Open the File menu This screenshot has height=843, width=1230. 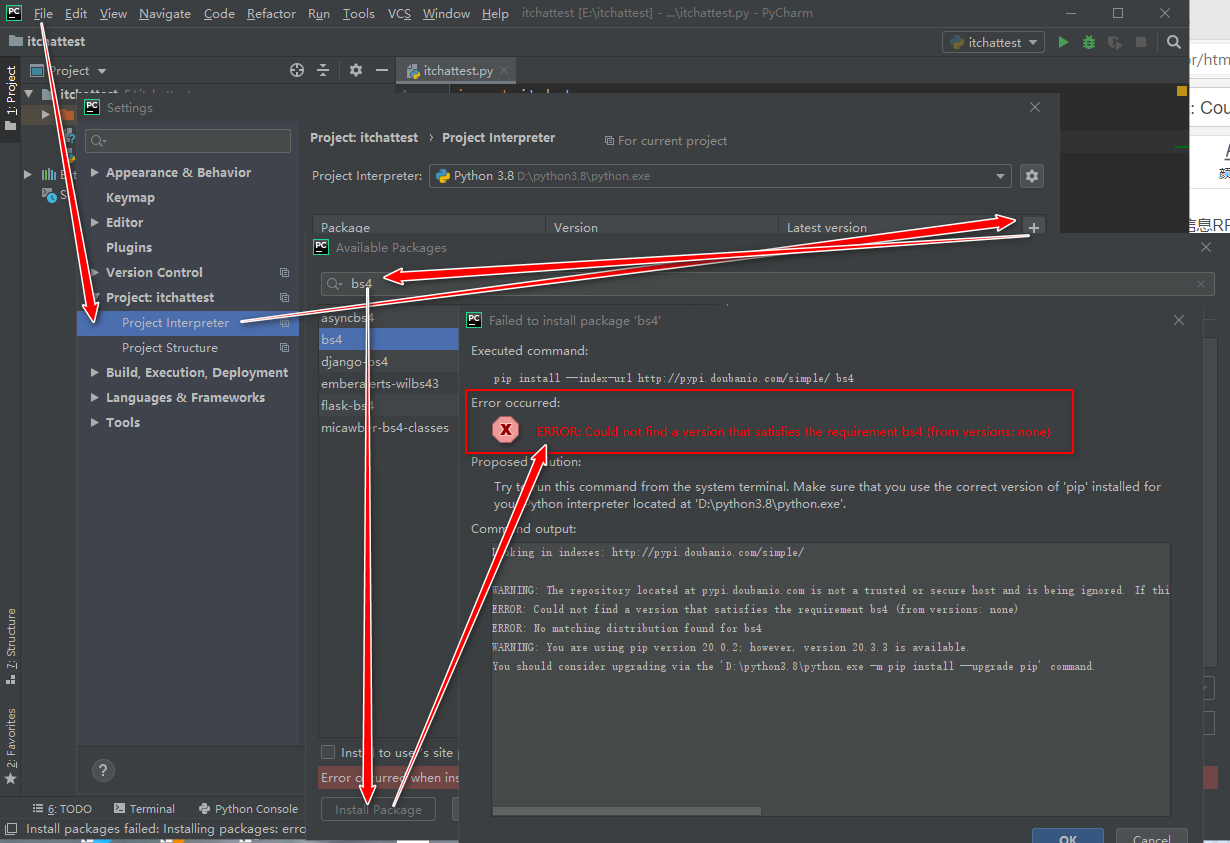point(43,13)
